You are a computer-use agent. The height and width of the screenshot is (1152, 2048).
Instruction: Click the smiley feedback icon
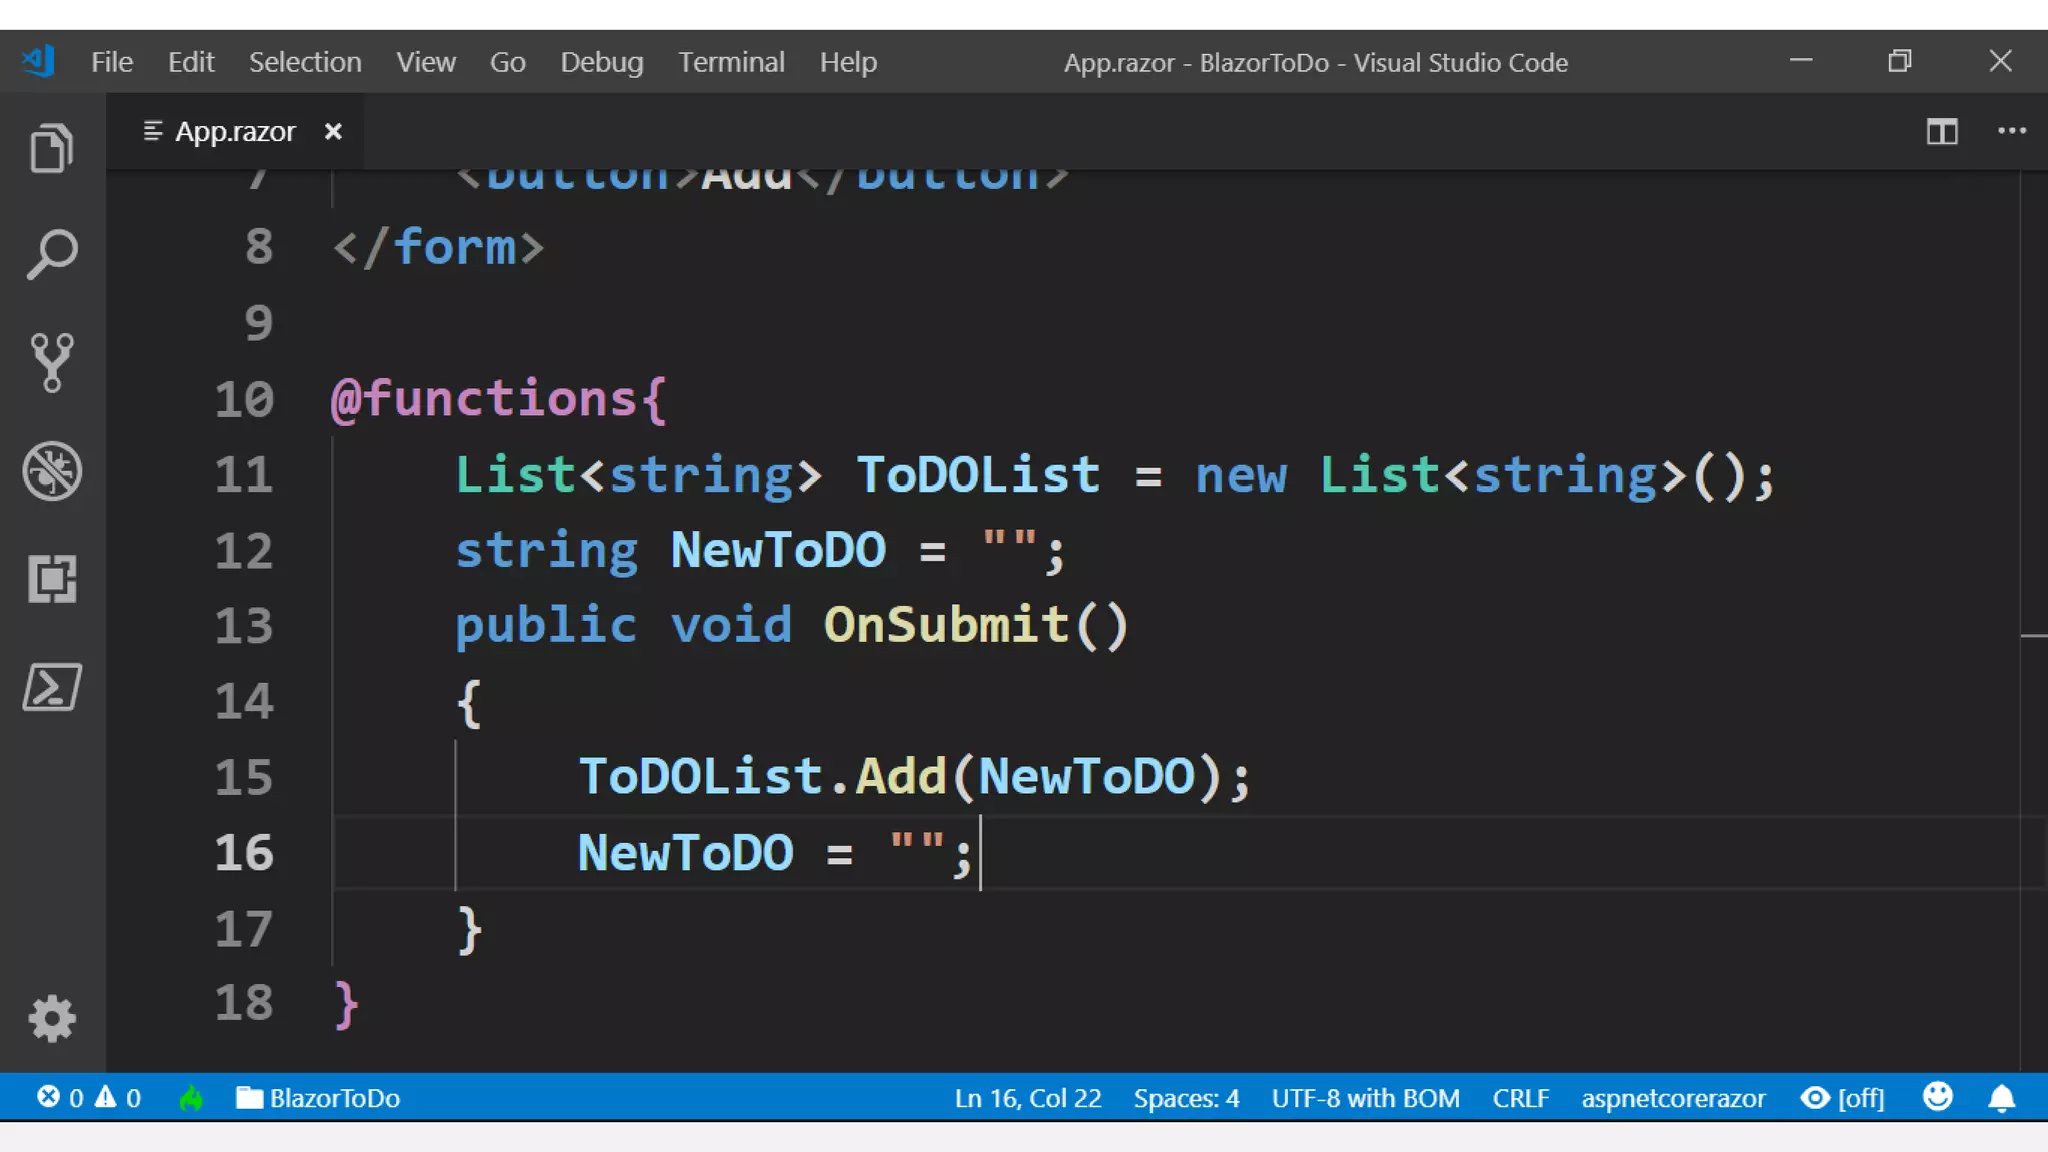(1937, 1097)
